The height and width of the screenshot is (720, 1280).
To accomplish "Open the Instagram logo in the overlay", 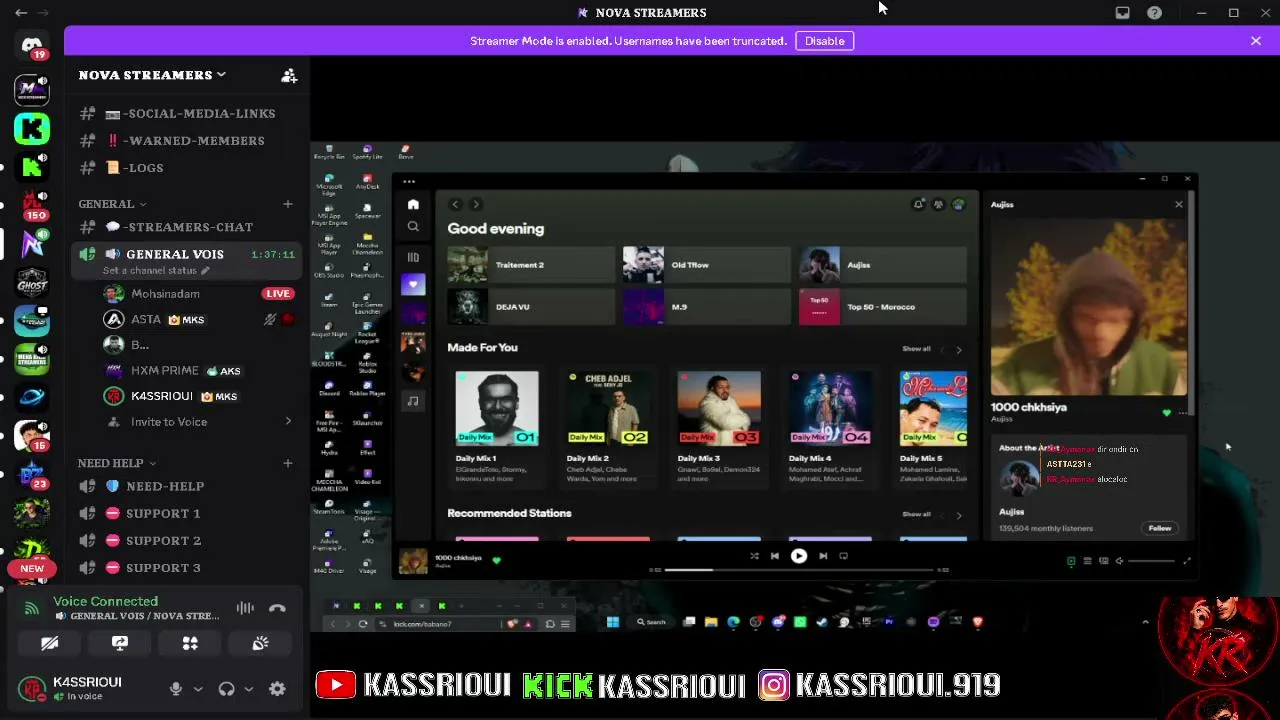I will click(773, 684).
